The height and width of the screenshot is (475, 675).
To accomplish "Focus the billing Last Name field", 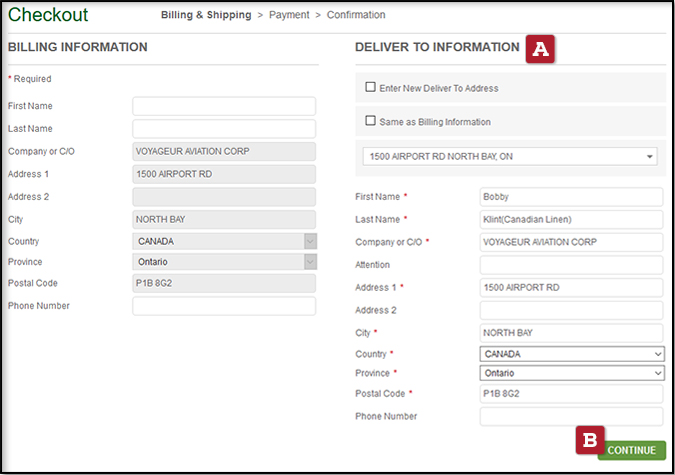I will [x=224, y=129].
